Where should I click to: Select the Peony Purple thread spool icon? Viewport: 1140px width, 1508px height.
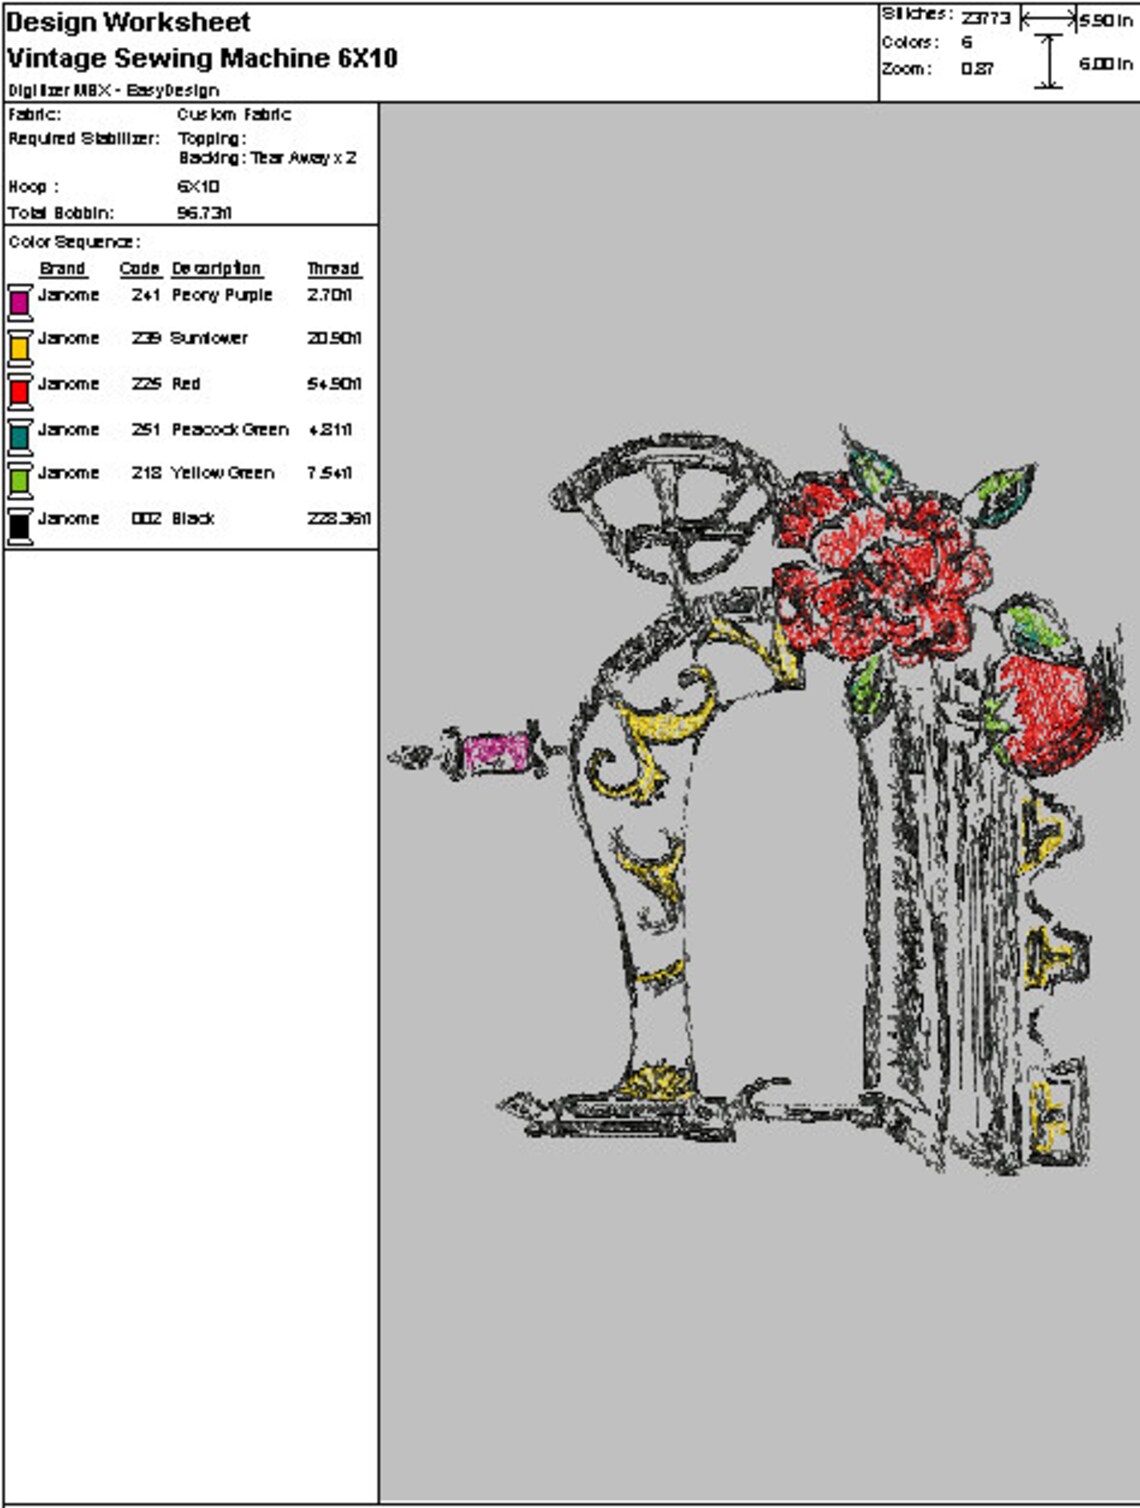[19, 300]
